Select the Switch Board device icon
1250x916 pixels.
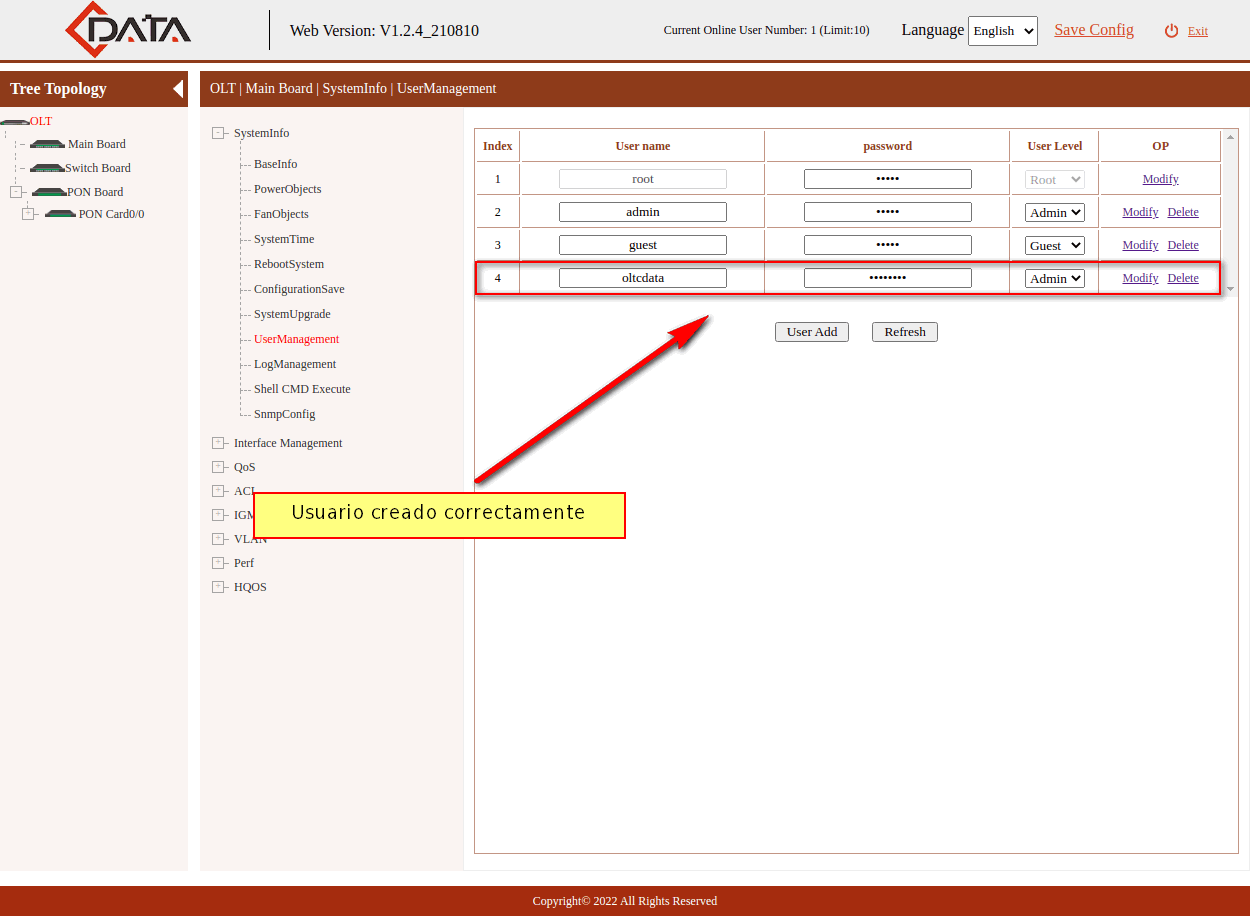pyautogui.click(x=46, y=169)
